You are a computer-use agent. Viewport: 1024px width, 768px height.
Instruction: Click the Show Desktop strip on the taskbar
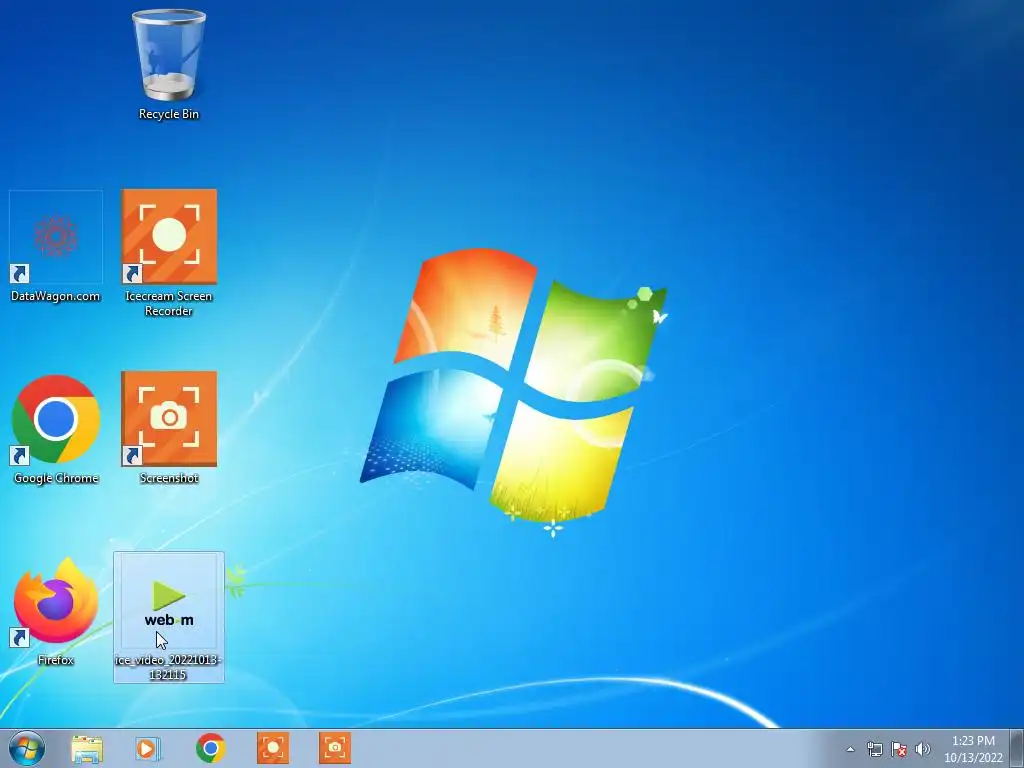[1017, 748]
